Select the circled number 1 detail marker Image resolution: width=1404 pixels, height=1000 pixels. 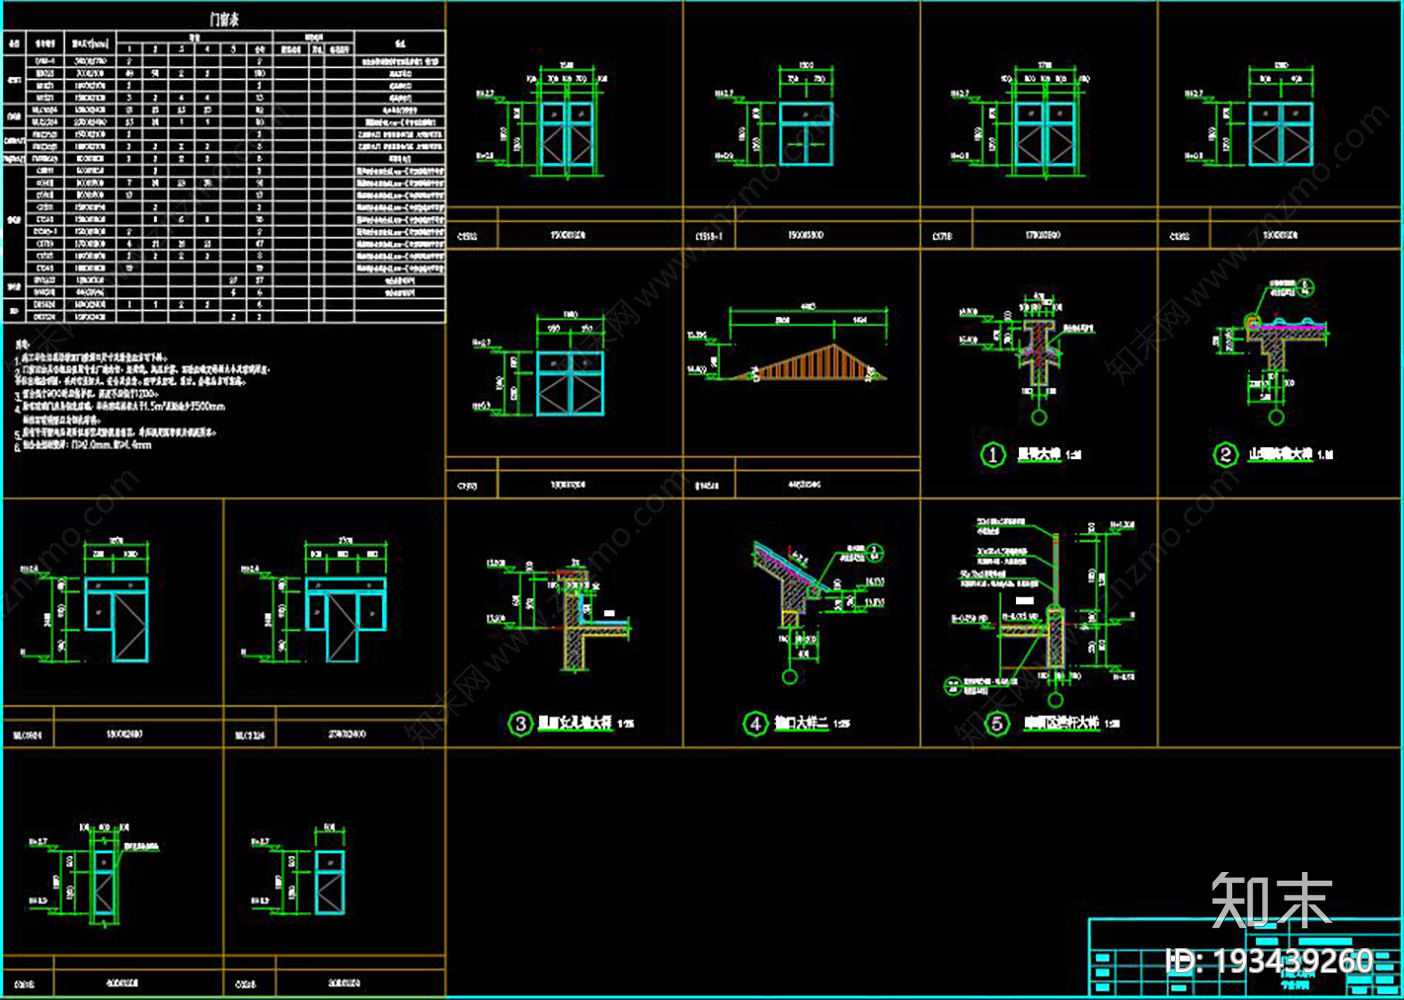[992, 455]
